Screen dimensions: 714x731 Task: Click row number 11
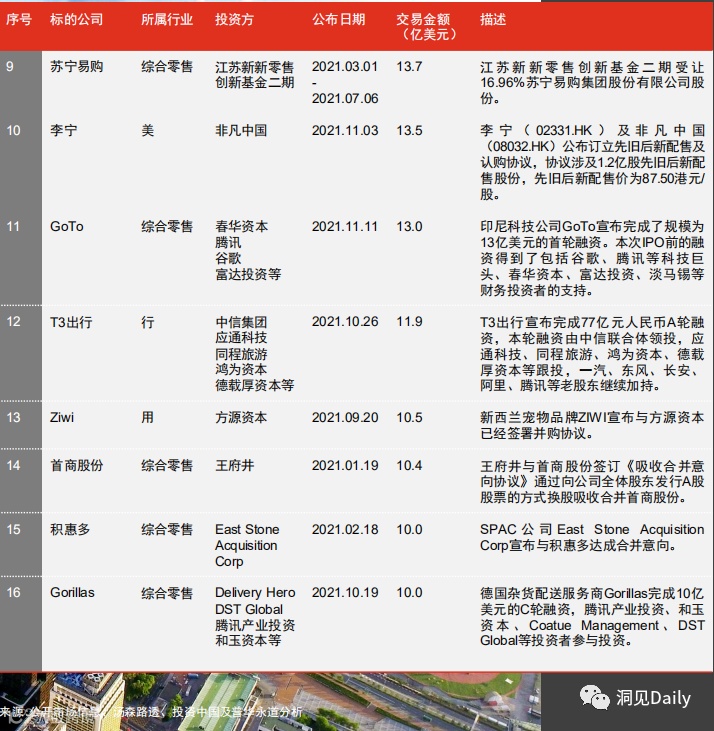[13, 227]
